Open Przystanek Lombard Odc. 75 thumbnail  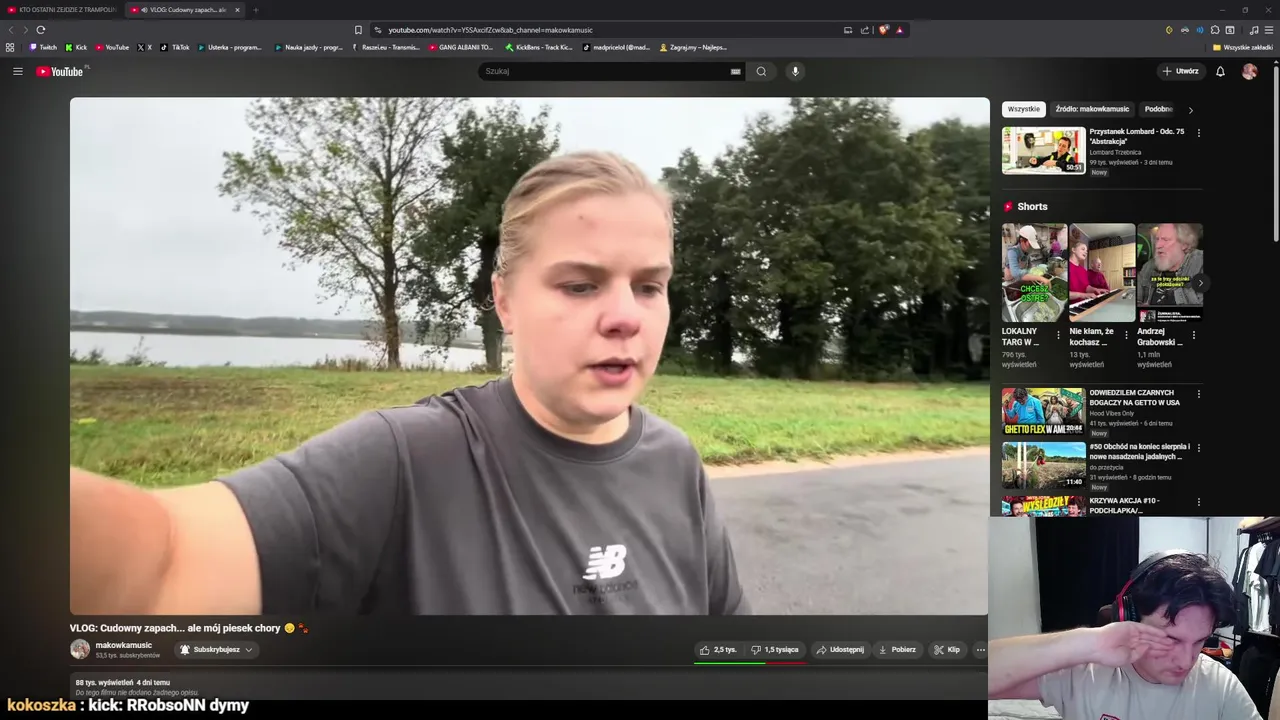tap(1043, 150)
